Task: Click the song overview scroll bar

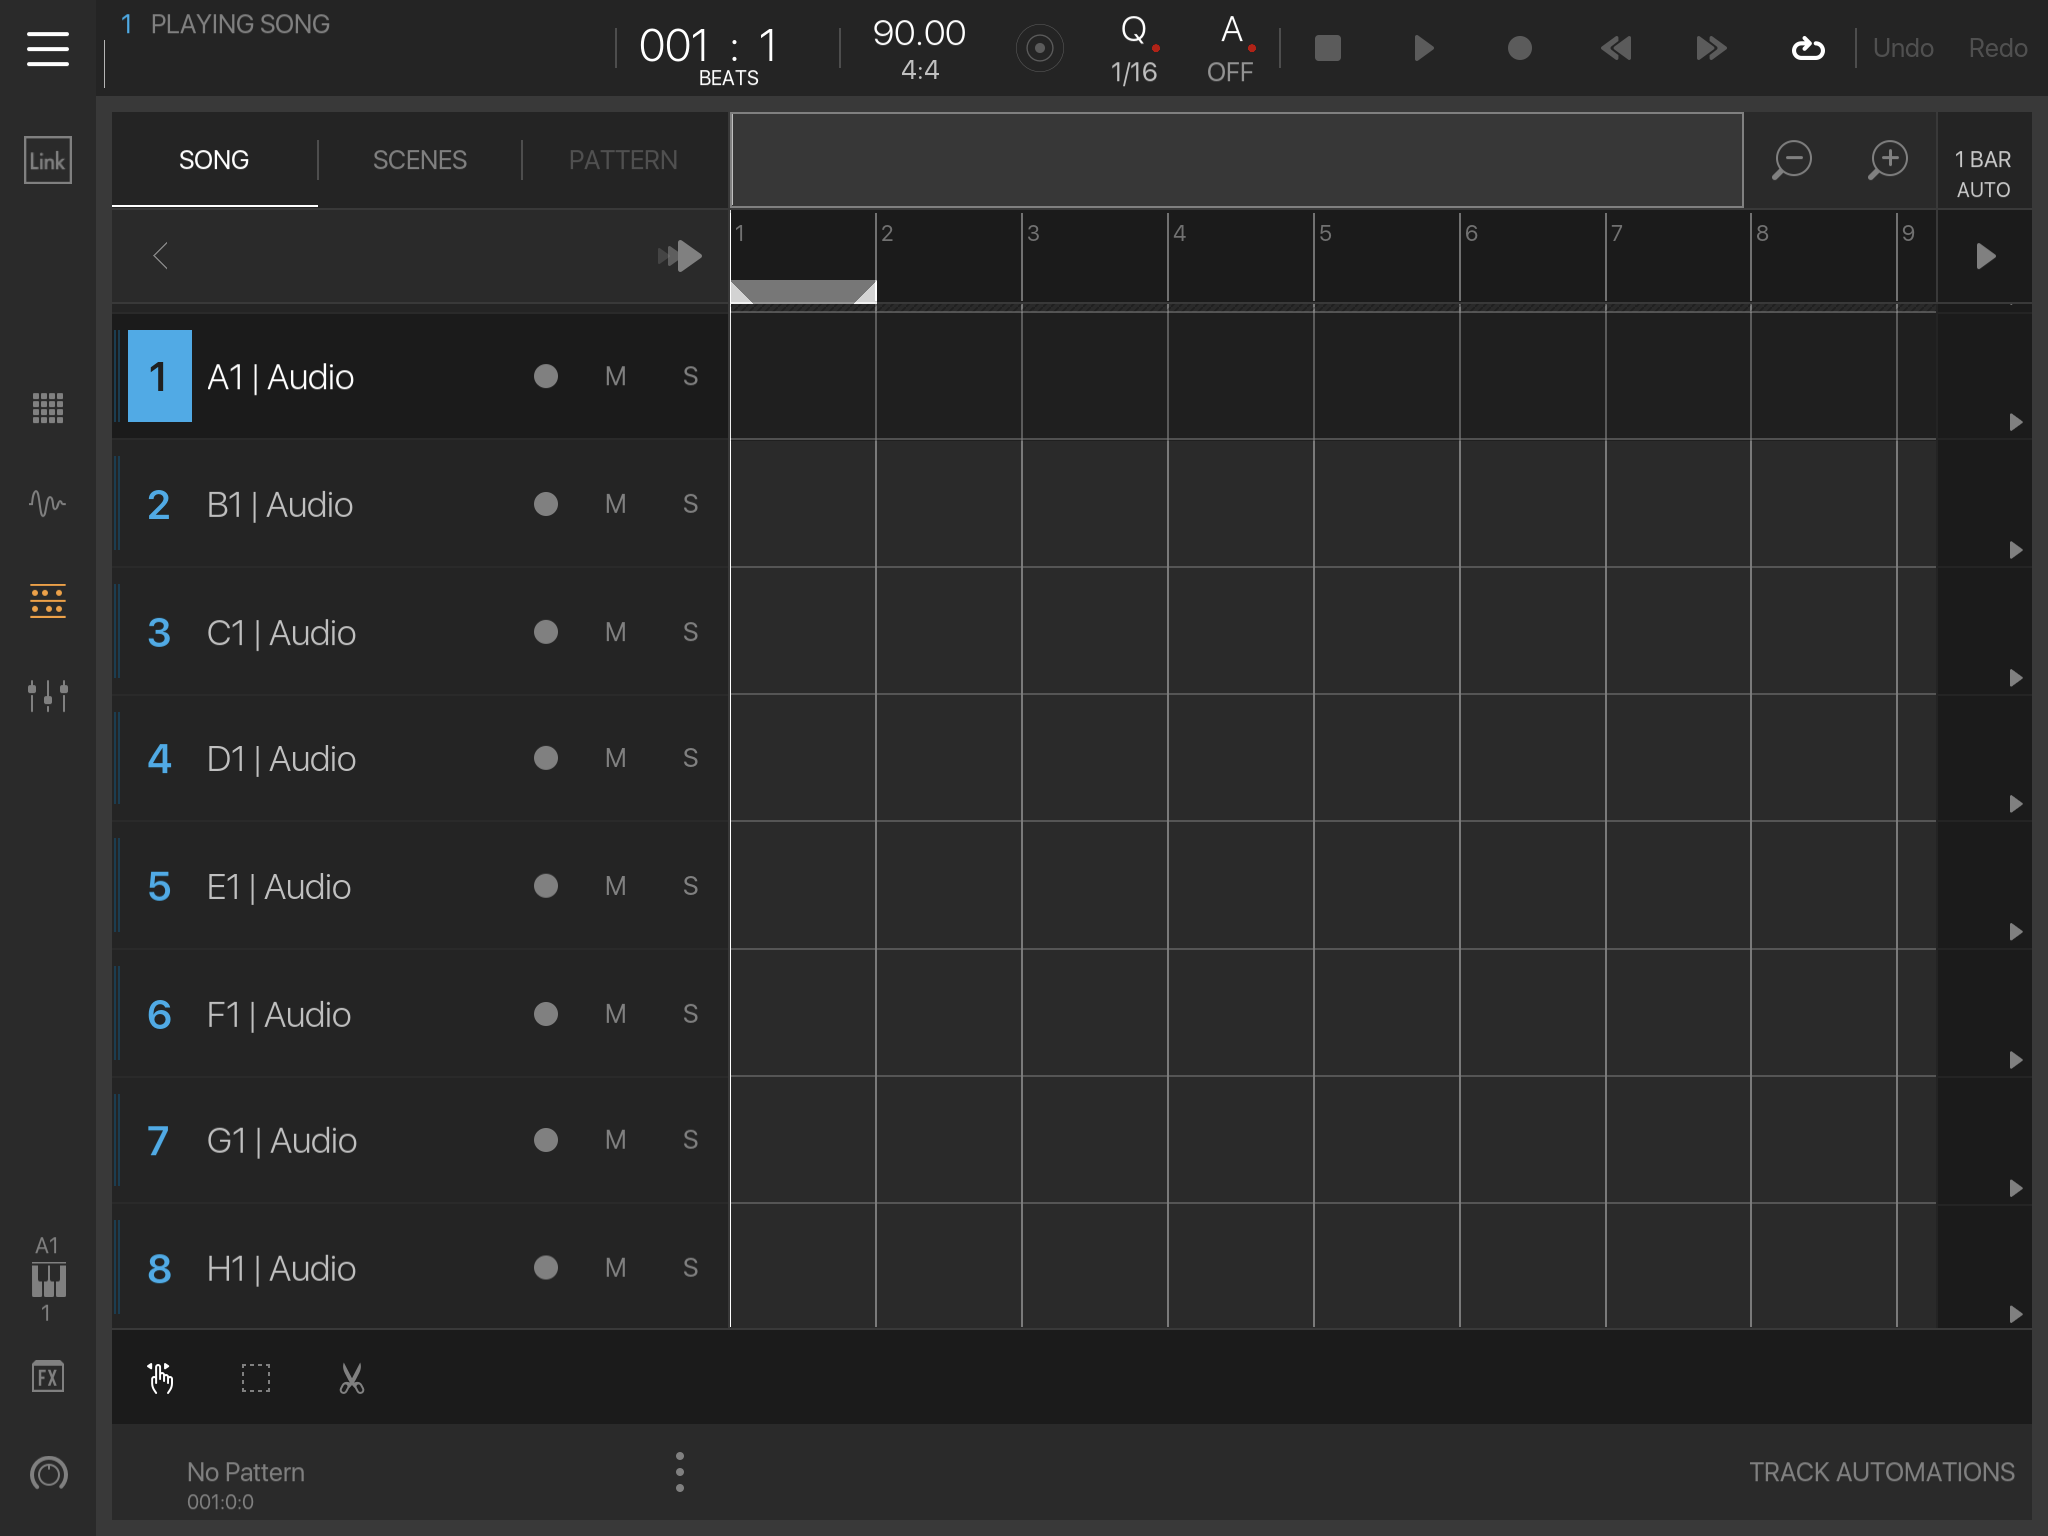Action: (x=1237, y=160)
